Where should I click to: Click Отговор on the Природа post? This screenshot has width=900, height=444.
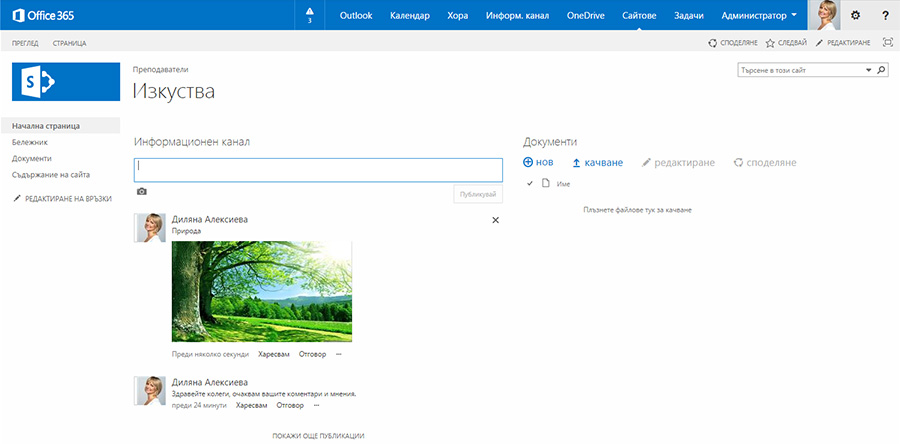point(312,355)
